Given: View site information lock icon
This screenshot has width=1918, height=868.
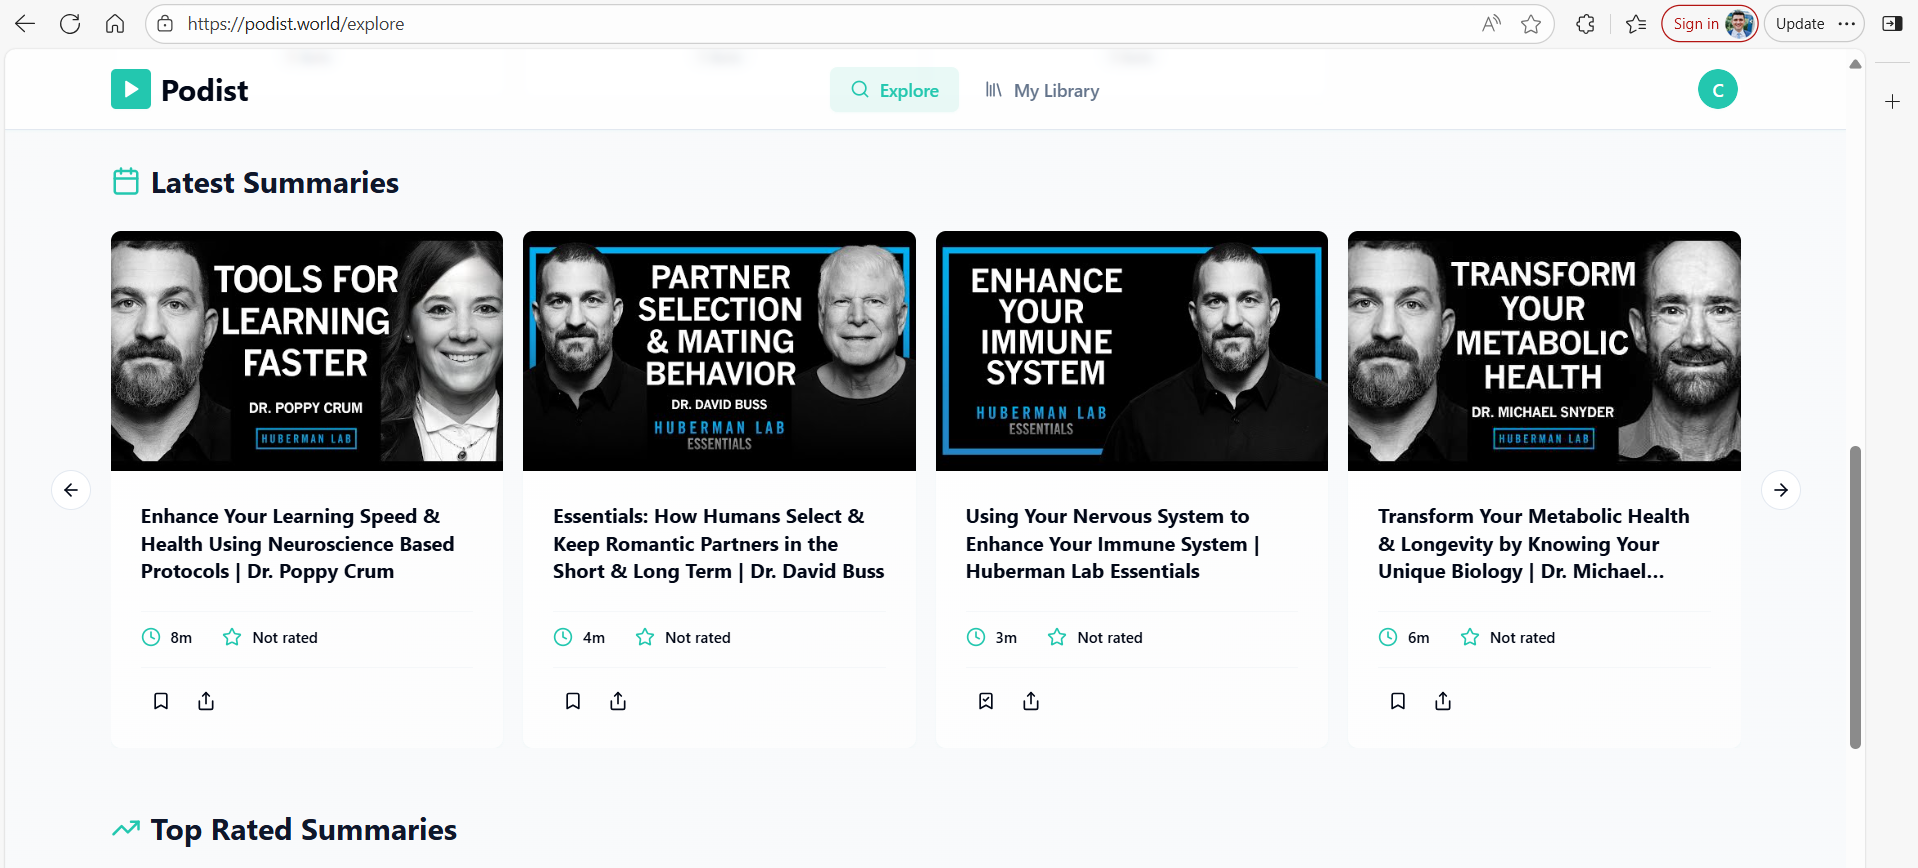Looking at the screenshot, I should point(166,24).
